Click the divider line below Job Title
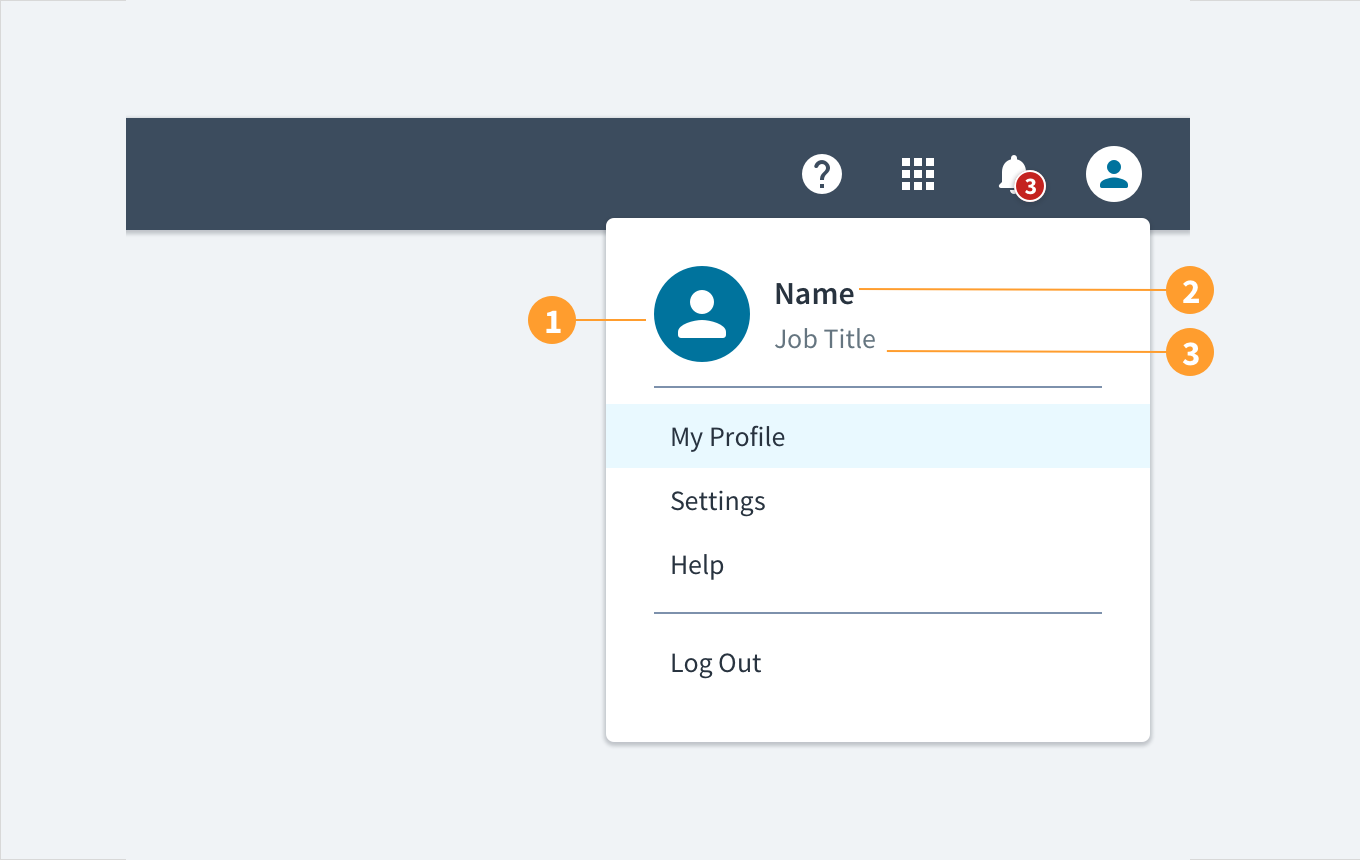The height and width of the screenshot is (860, 1360). click(877, 386)
